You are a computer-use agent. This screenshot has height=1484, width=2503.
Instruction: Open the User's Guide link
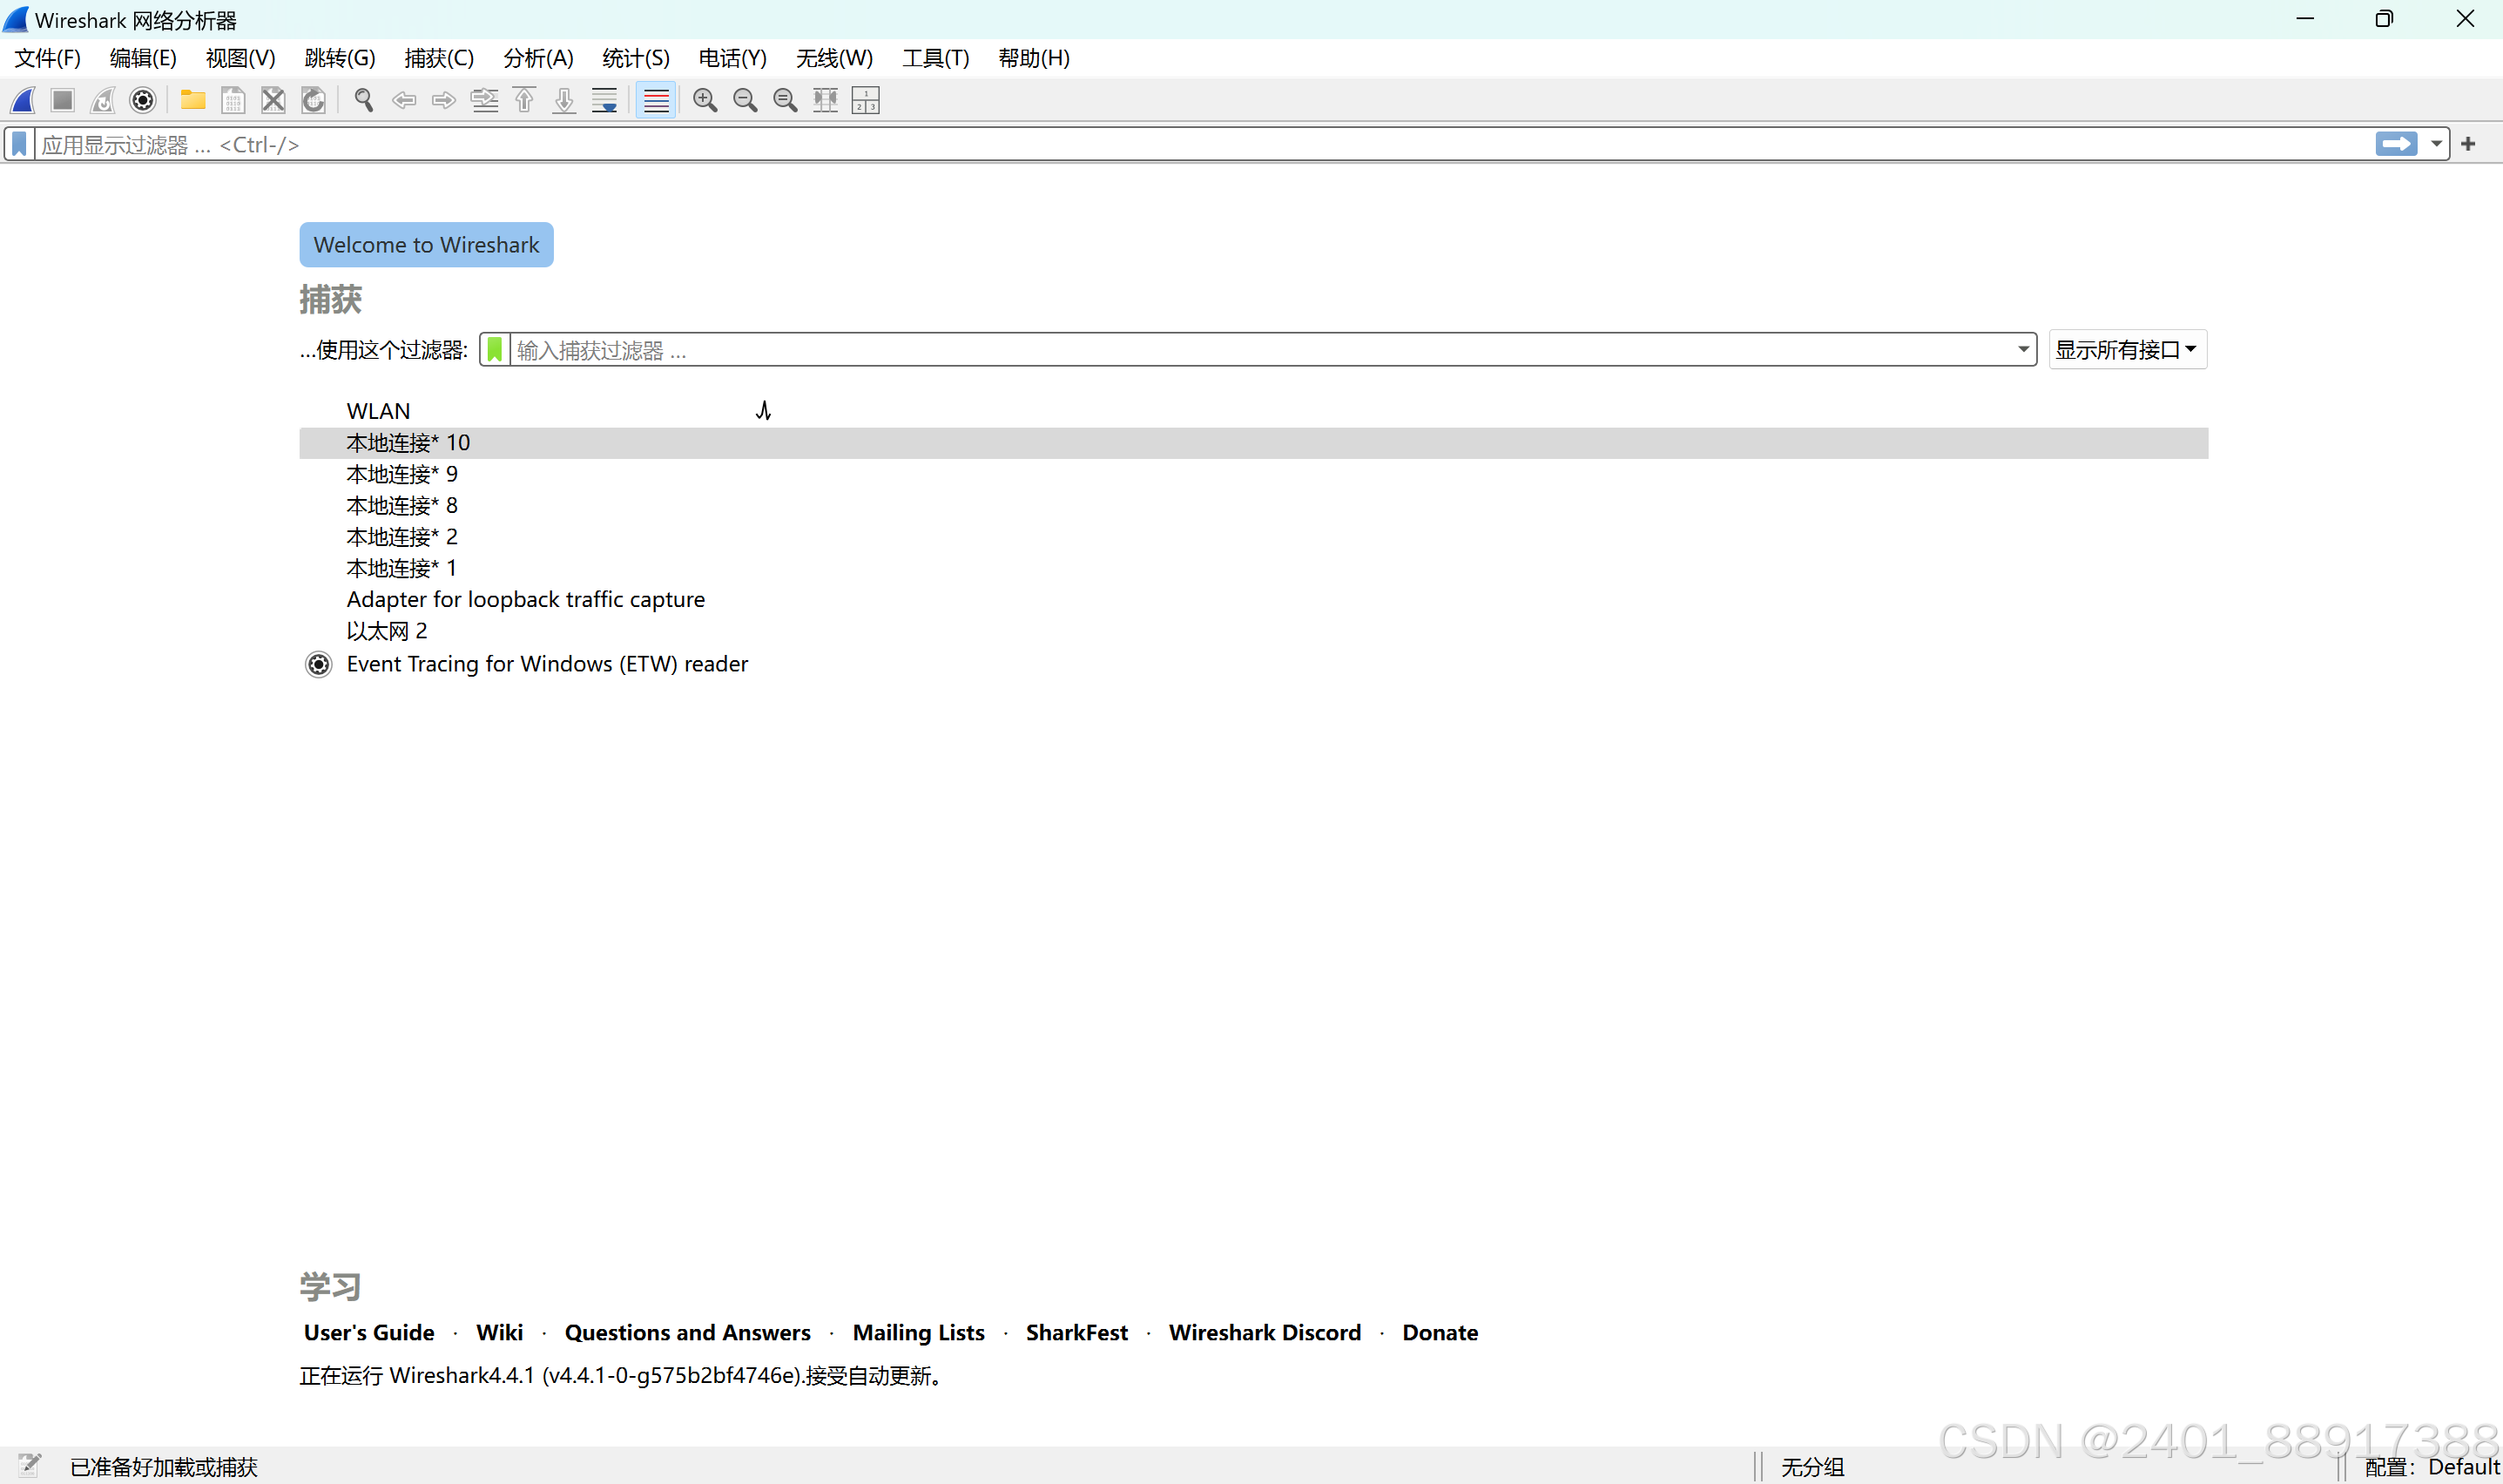point(369,1332)
